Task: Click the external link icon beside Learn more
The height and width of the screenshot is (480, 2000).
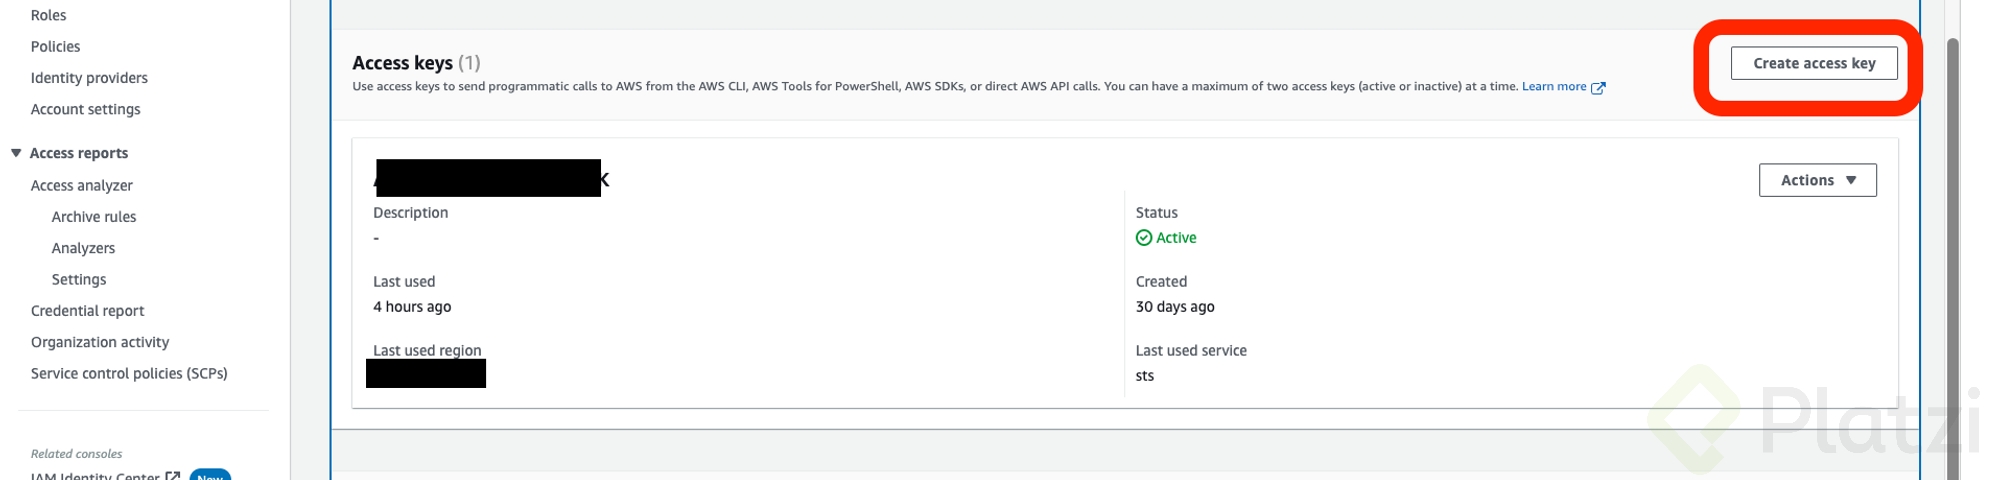Action: [x=1598, y=88]
